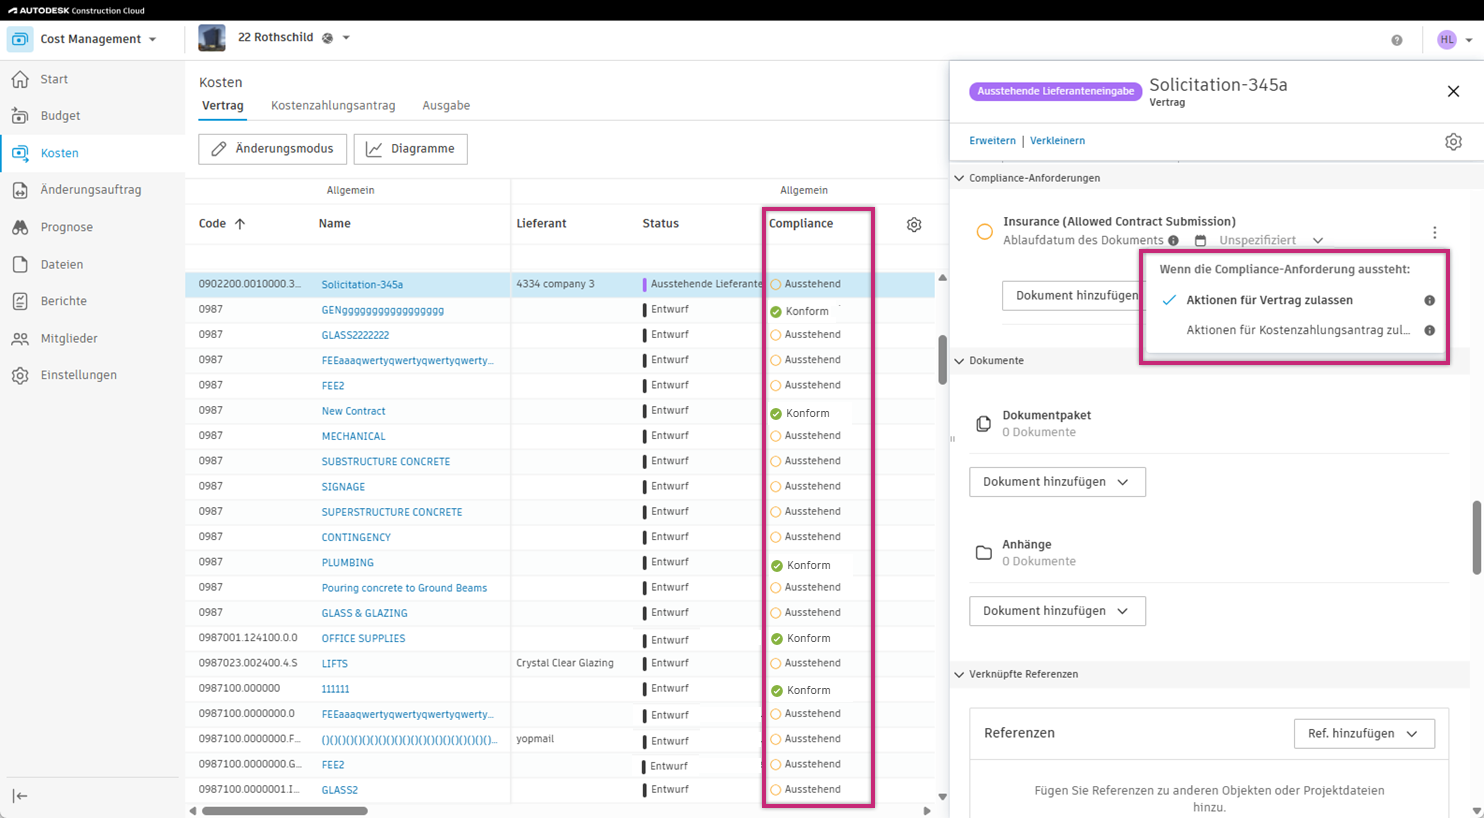Switch to Kostenzahlungsantrag tab
Screen dimensions: 1484x818
[x=333, y=106]
